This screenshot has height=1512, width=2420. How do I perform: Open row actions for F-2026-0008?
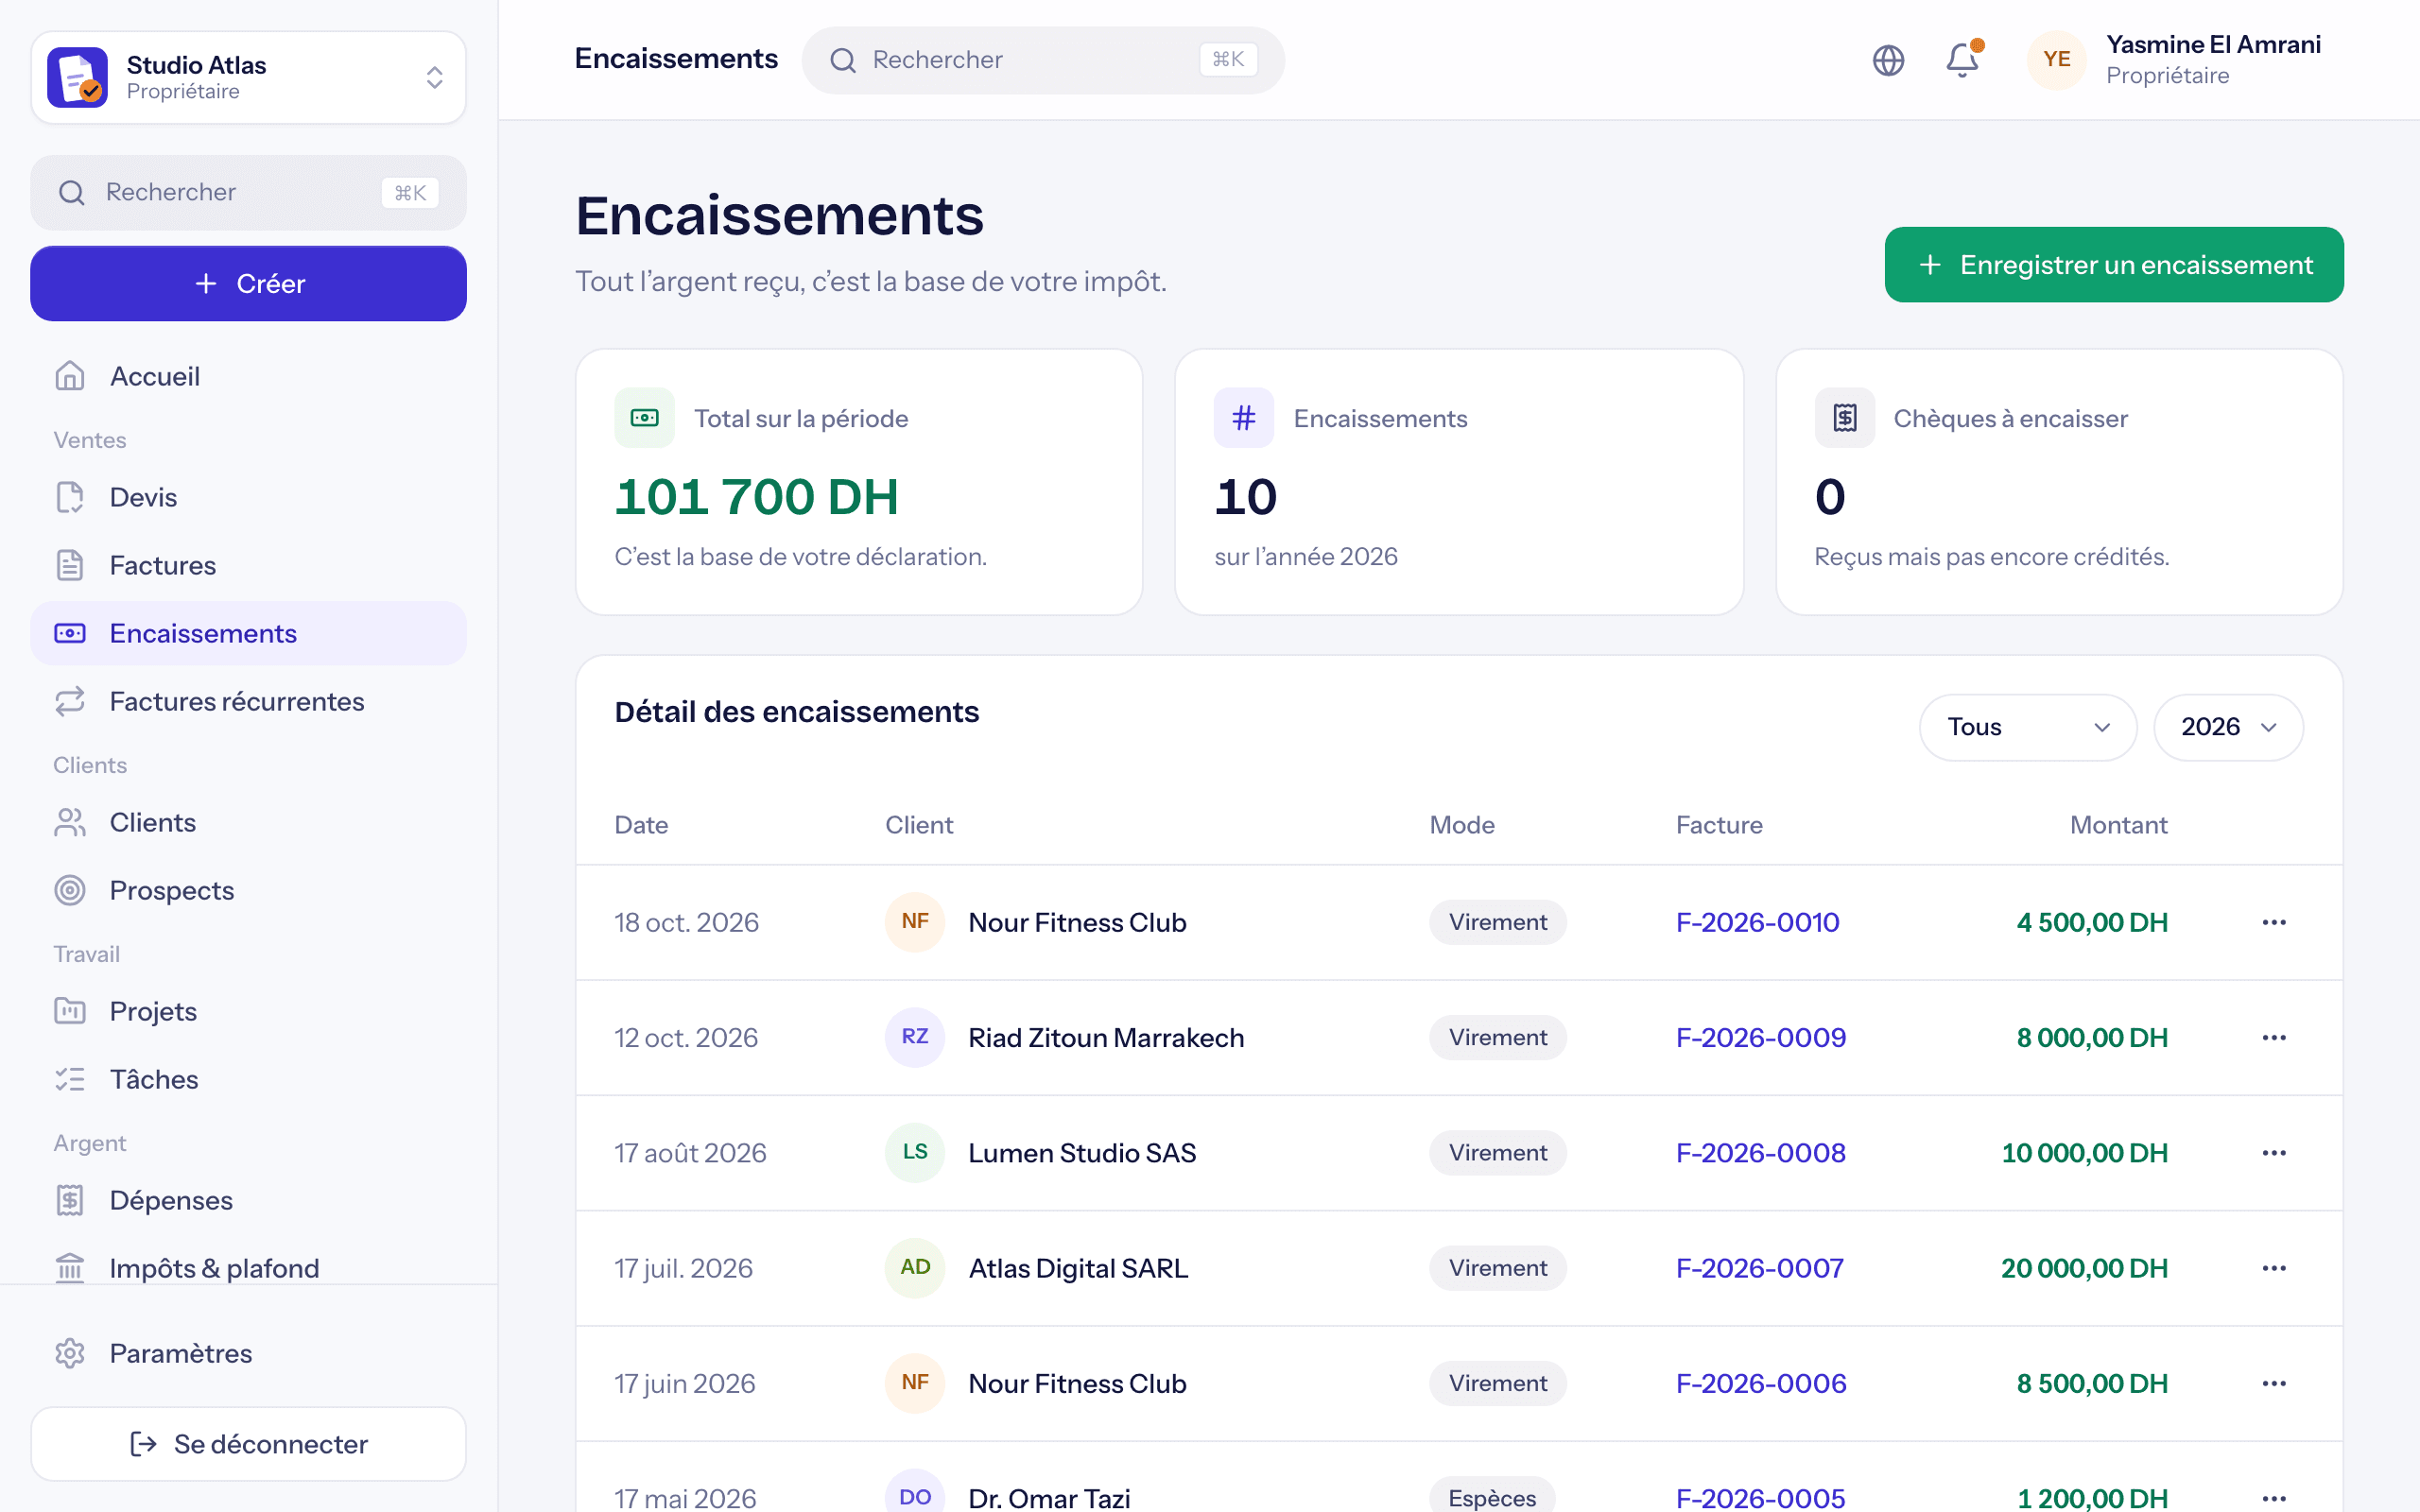point(2274,1152)
